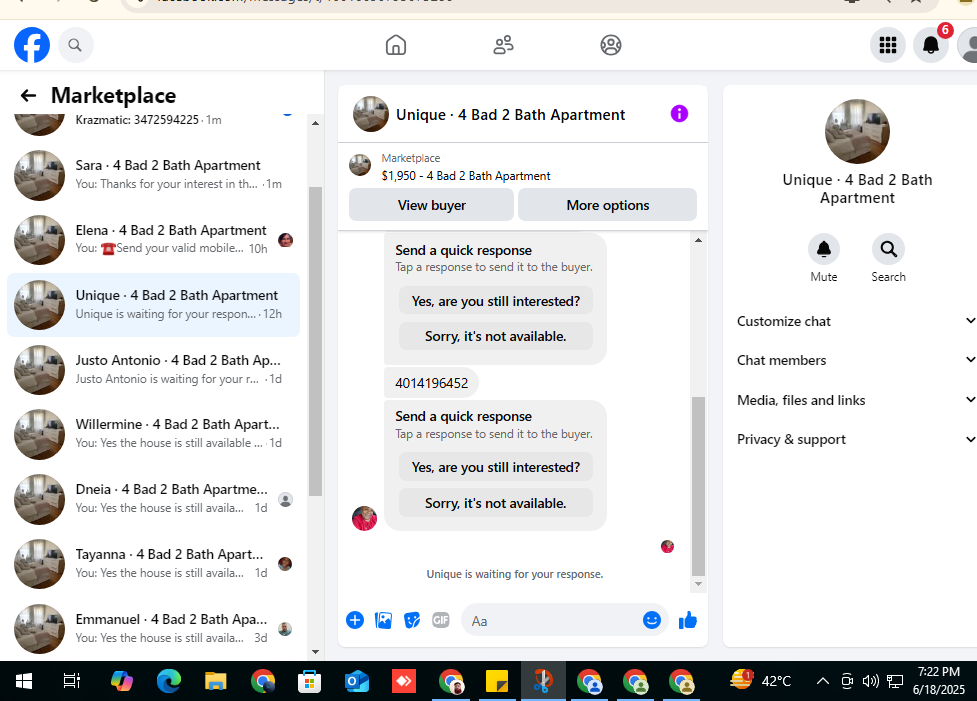Open the notifications bell with 6 badge
The image size is (977, 701).
pos(931,45)
